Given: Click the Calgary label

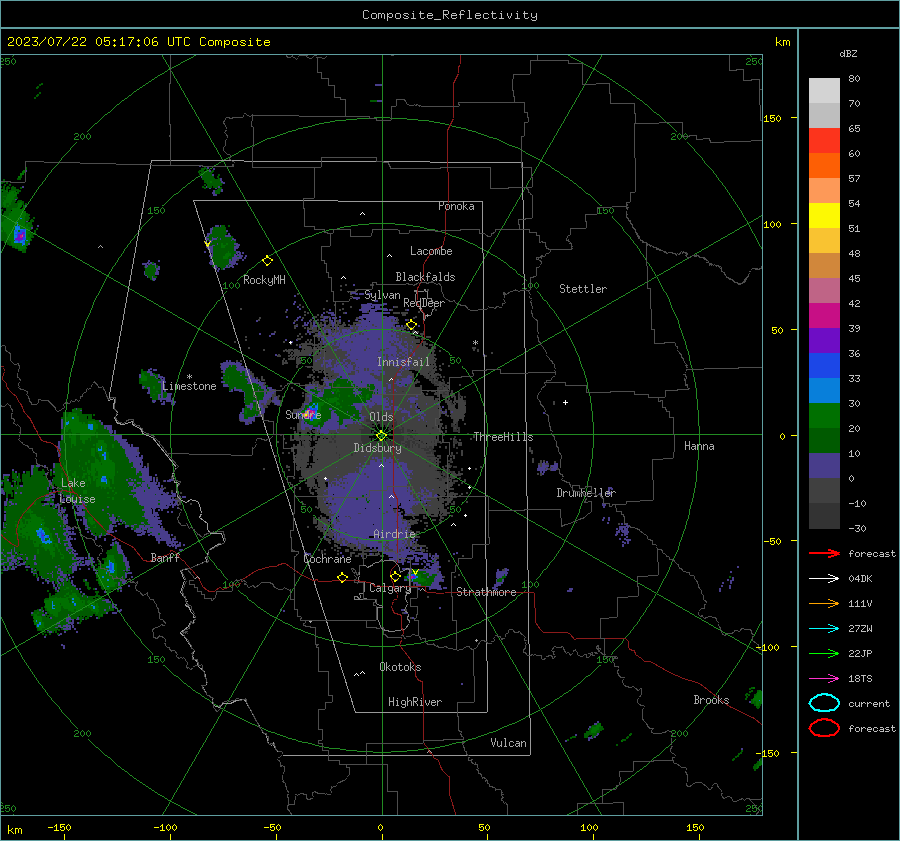Looking at the screenshot, I should point(390,588).
